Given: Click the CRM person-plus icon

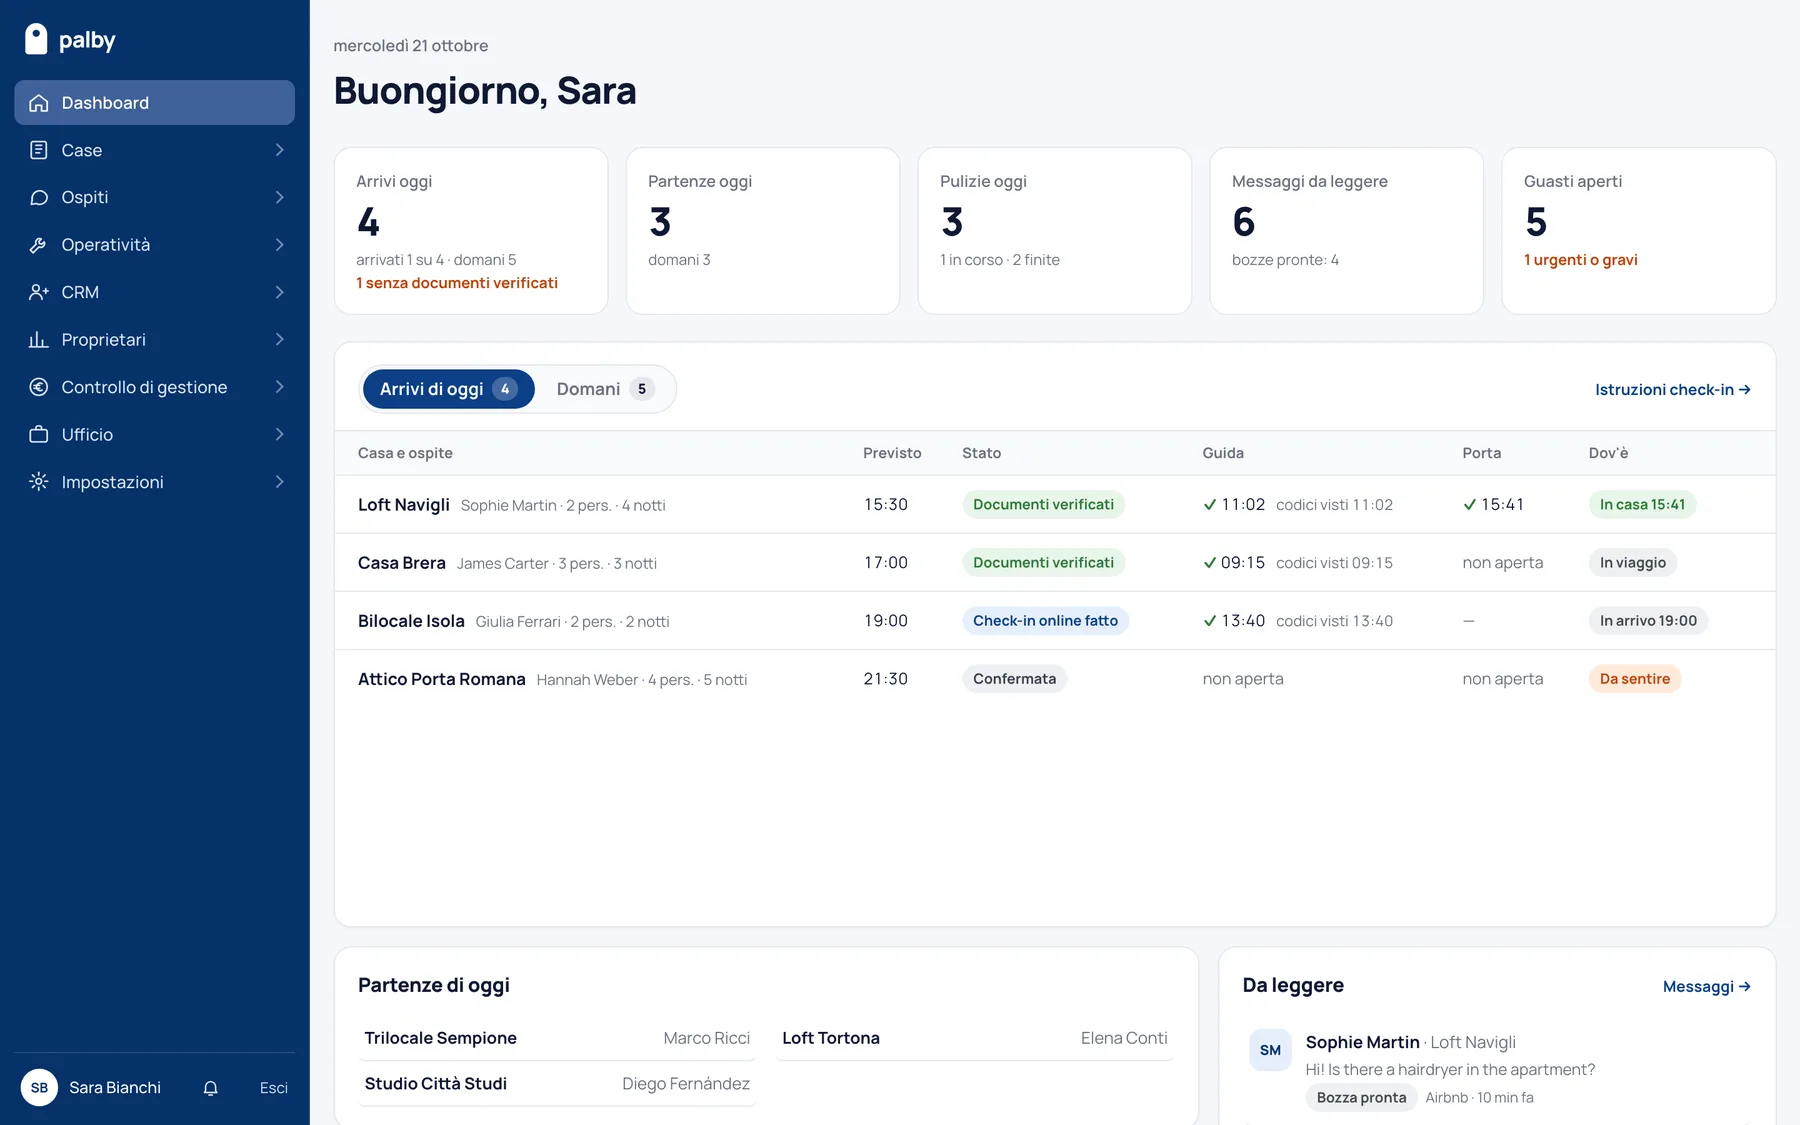Looking at the screenshot, I should [x=39, y=292].
